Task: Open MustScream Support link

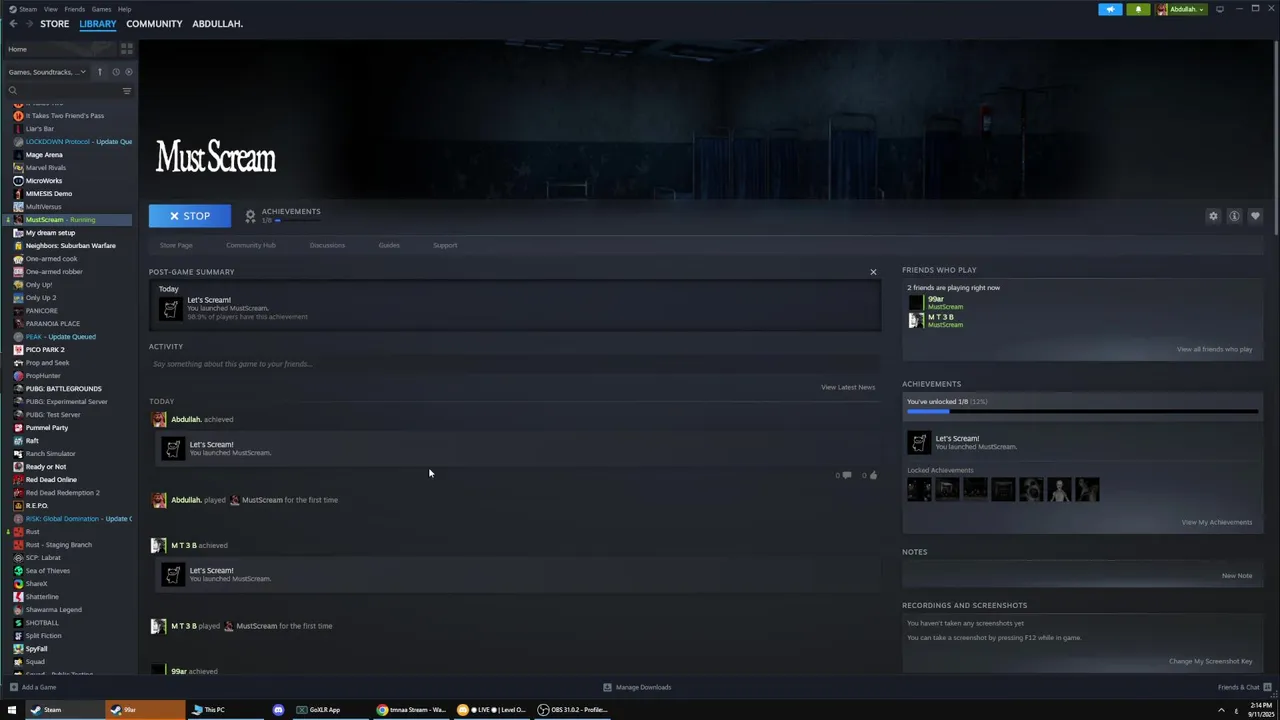Action: tap(445, 245)
